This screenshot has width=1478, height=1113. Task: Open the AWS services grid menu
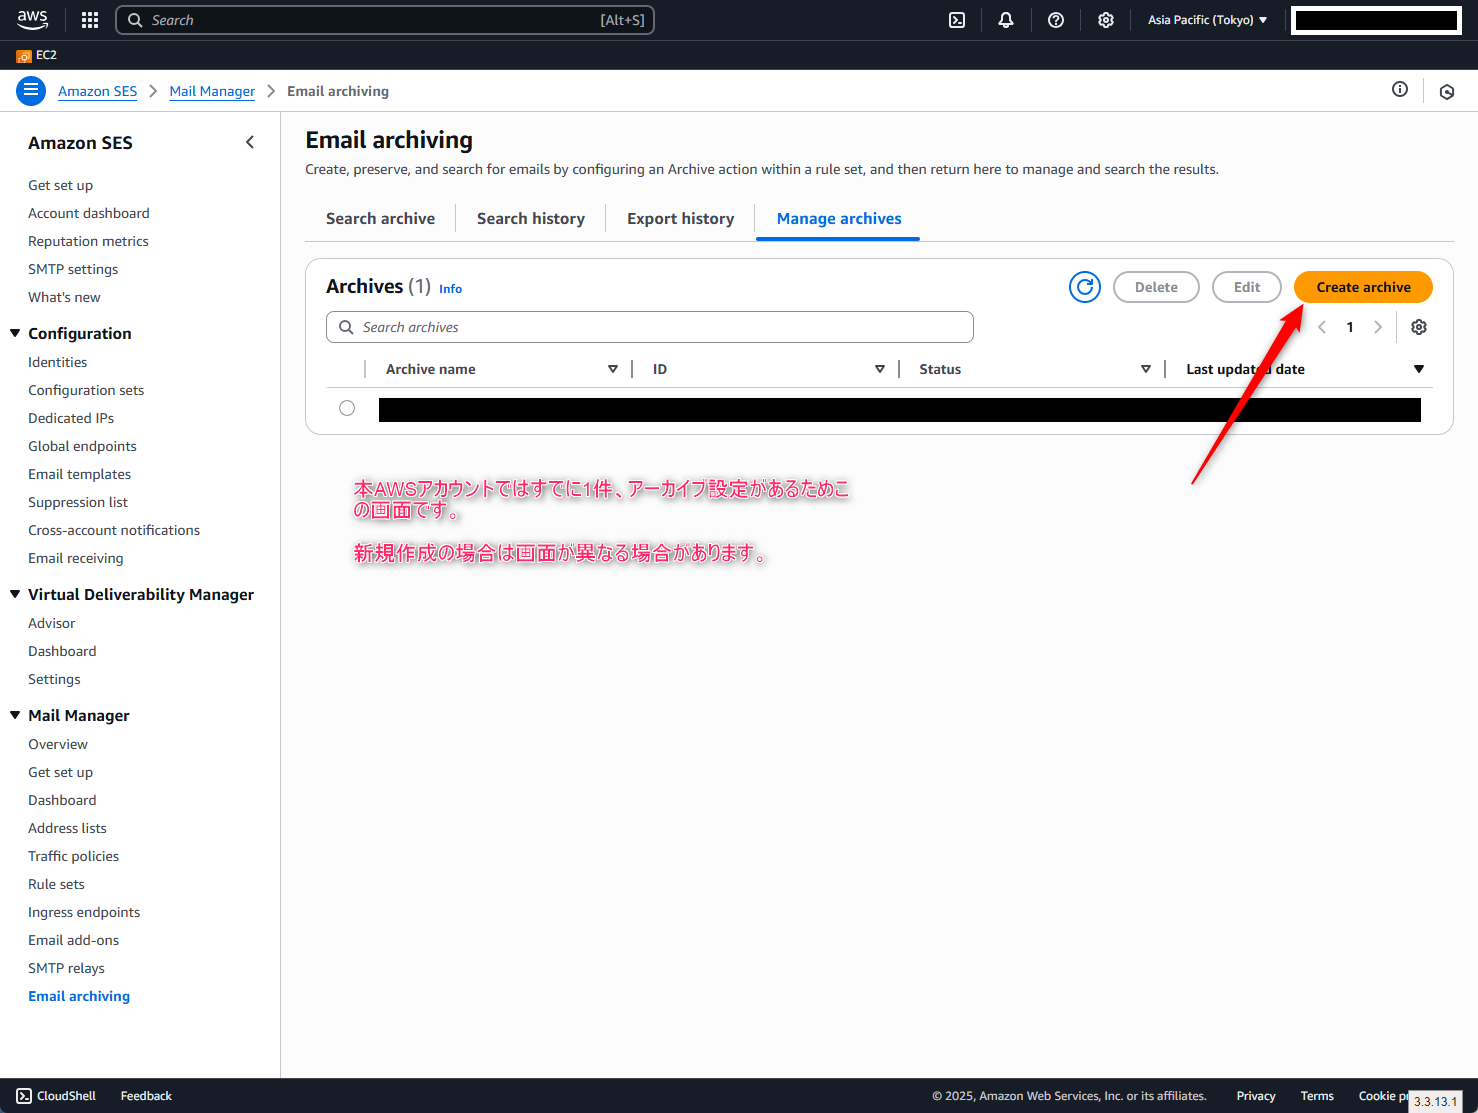[x=90, y=20]
